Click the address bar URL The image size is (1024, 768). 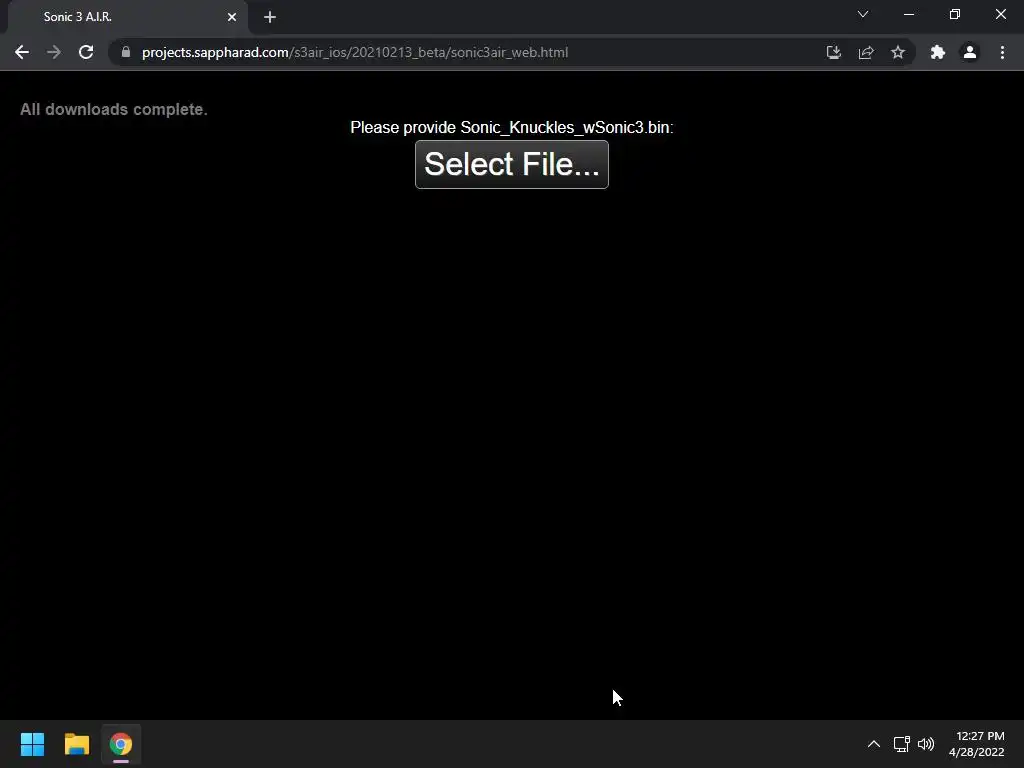355,52
